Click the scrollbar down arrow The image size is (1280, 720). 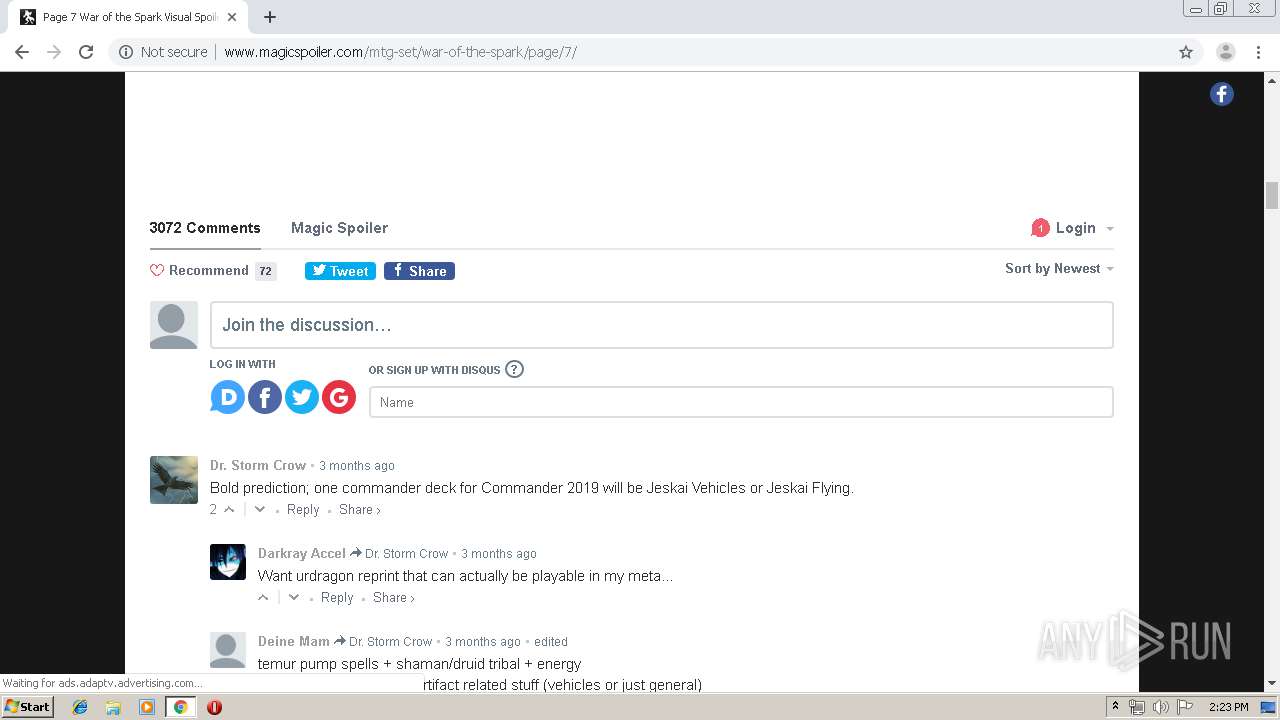1272,683
